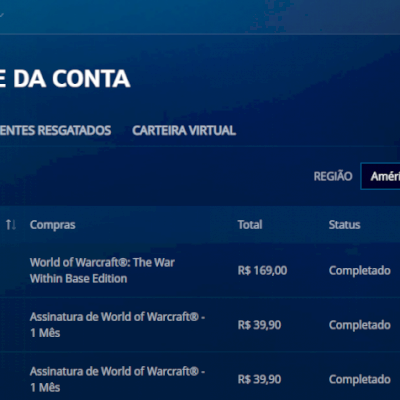This screenshot has height=400, width=400.
Task: Click the page heading ending in 'DA CONTA'
Action: [65, 79]
